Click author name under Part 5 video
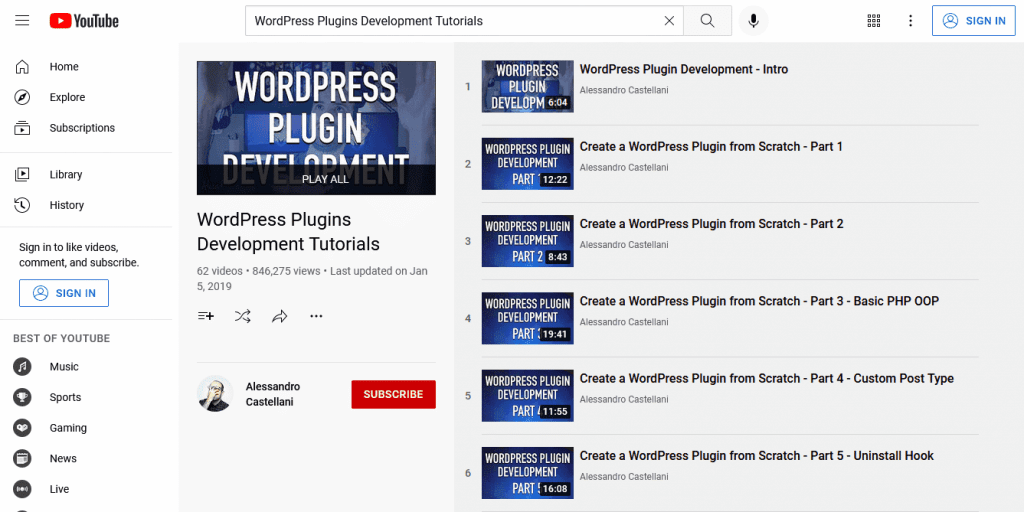Screen dimensions: 1024x512 tap(624, 477)
